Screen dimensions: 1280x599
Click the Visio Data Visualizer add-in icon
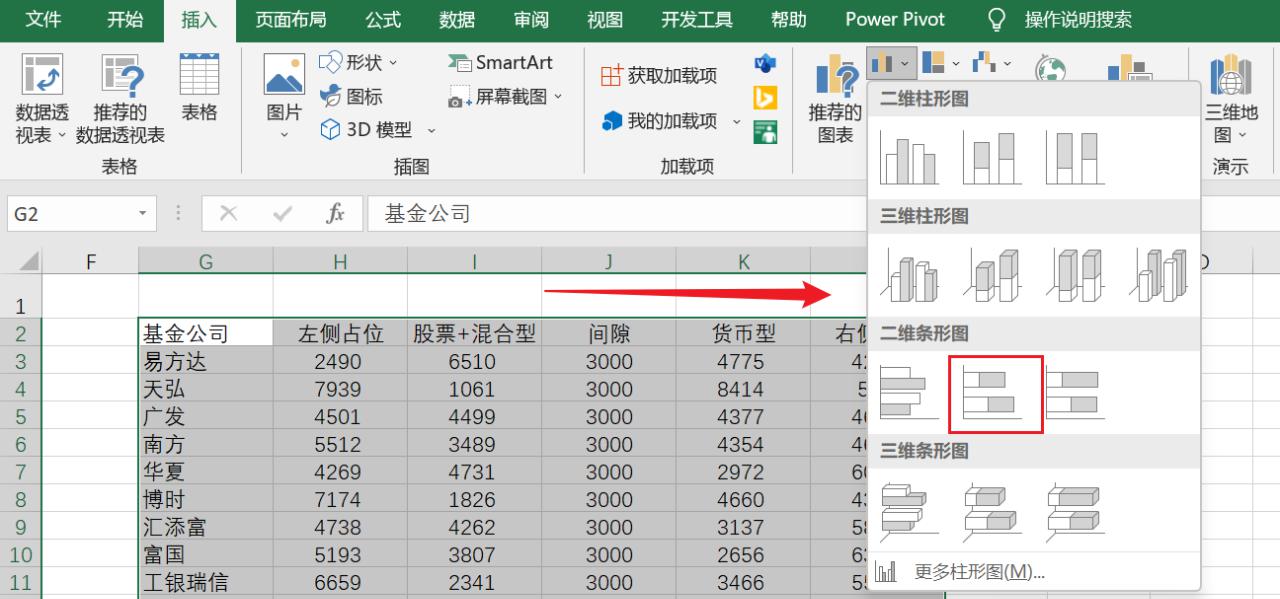[765, 64]
